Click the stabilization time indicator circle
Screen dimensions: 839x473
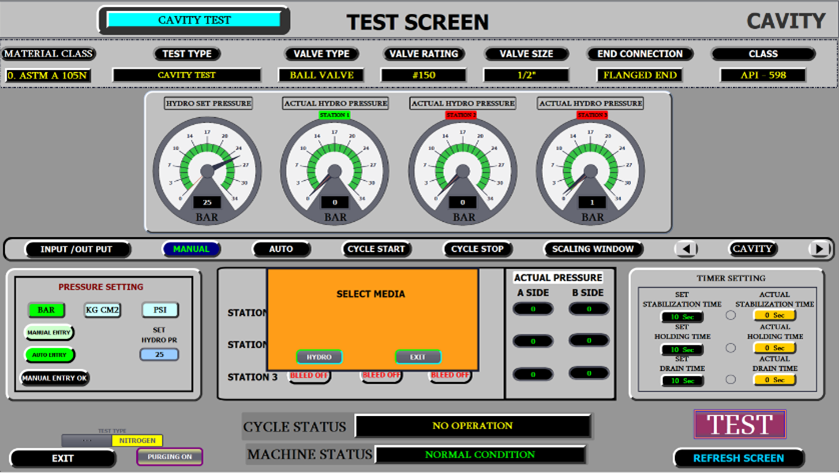[x=730, y=315]
